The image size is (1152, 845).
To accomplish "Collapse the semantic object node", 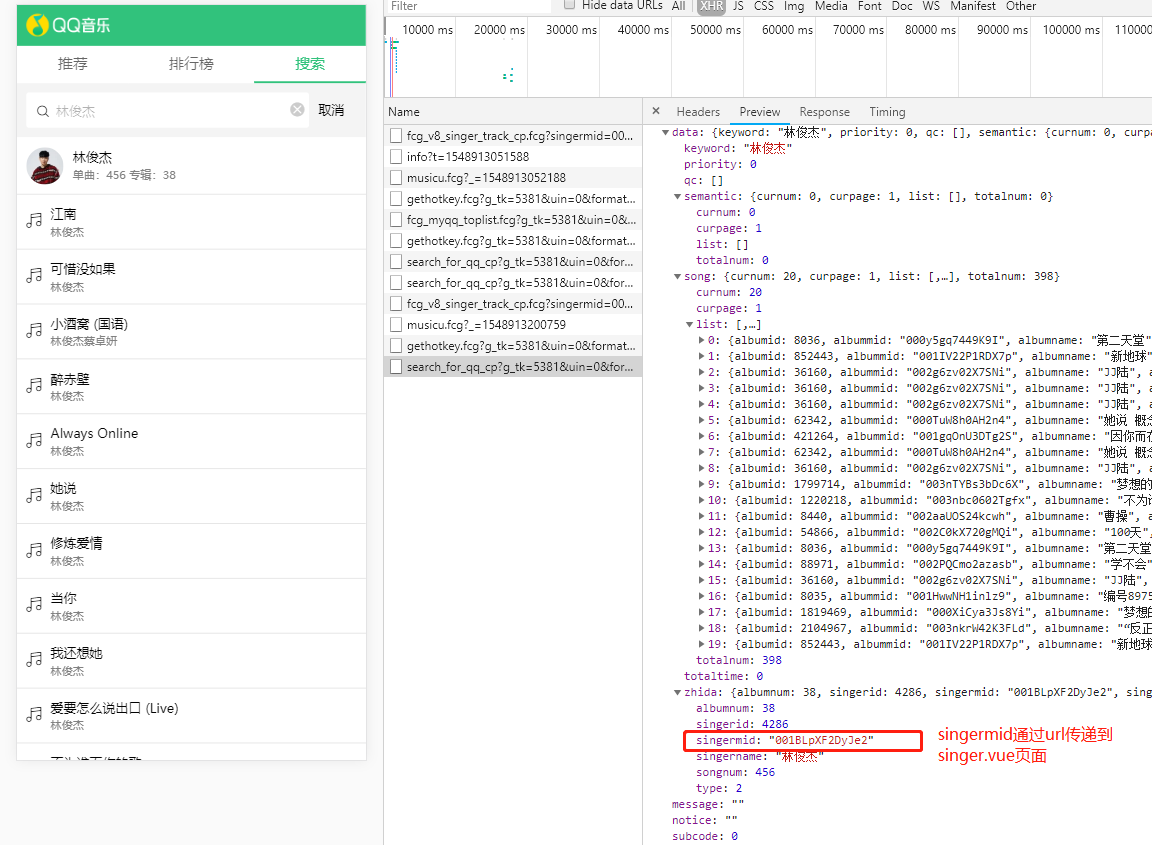I will tap(677, 196).
